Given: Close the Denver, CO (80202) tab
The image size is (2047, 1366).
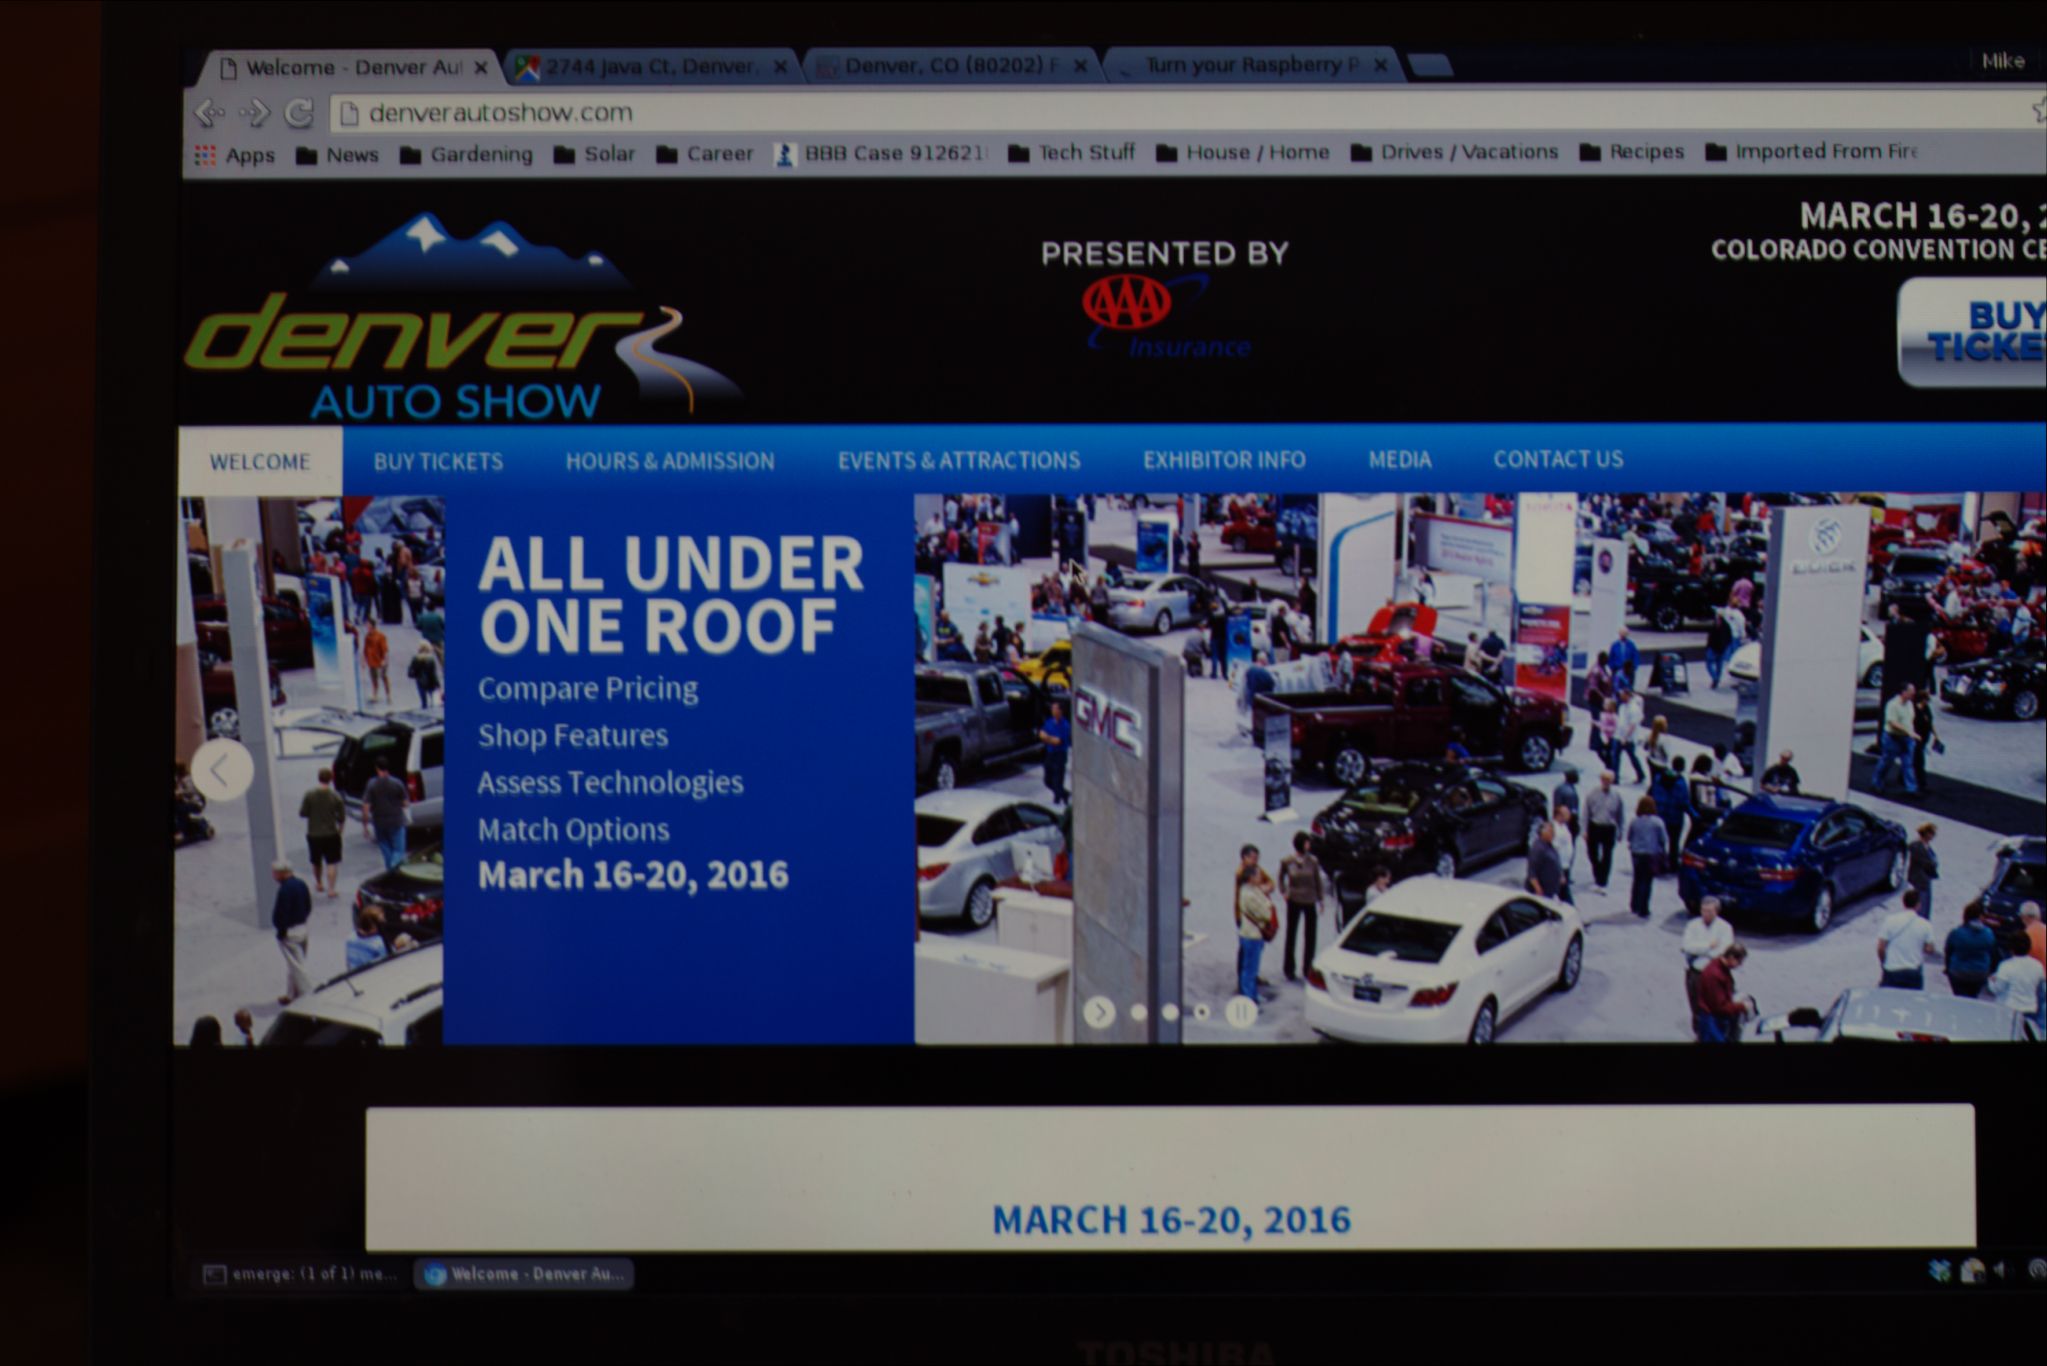Looking at the screenshot, I should [1080, 66].
